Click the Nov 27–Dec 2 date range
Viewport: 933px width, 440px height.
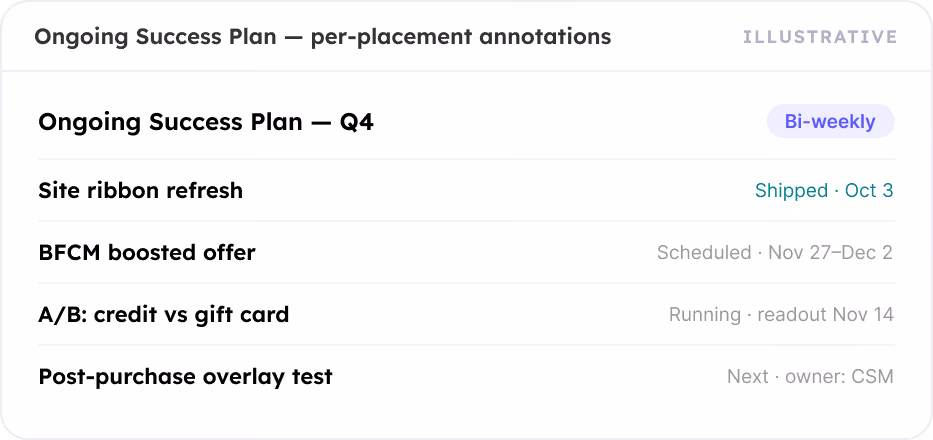pyautogui.click(x=831, y=252)
